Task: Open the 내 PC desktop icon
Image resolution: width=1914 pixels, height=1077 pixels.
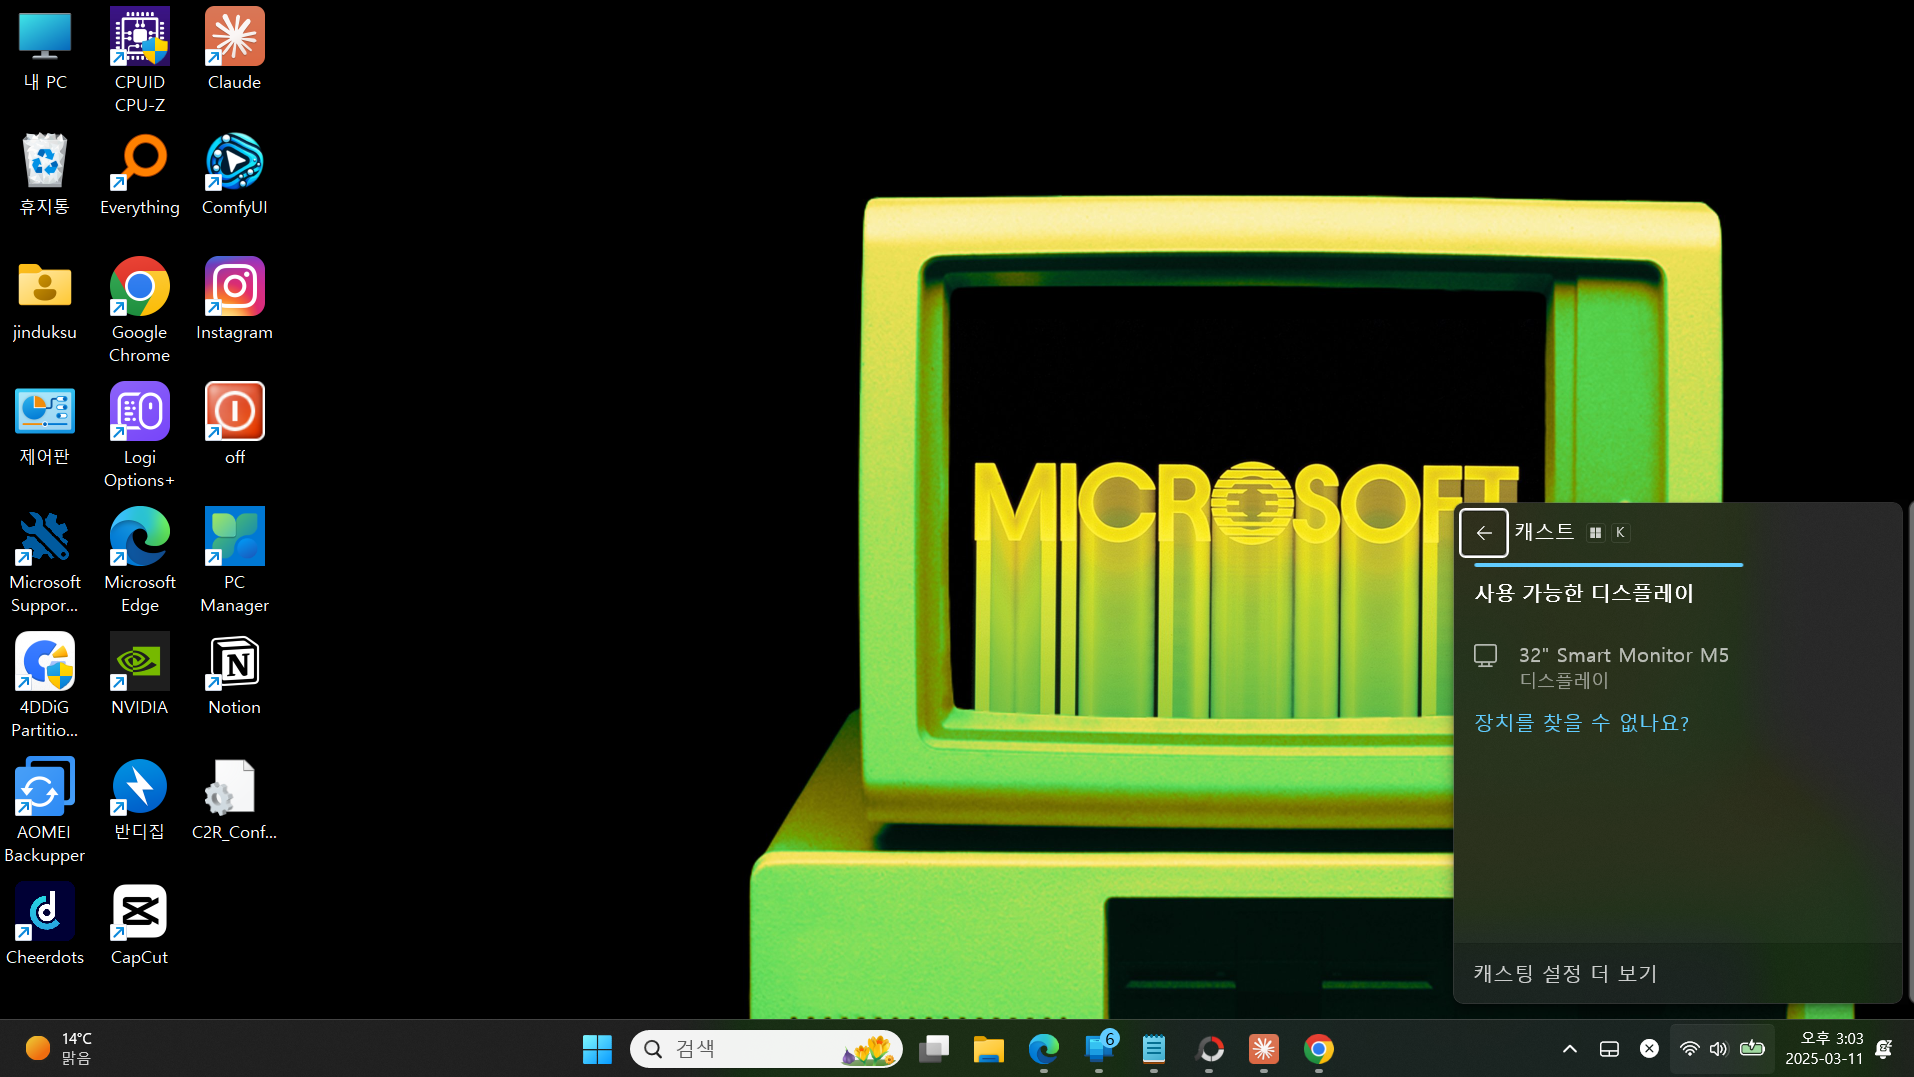Action: [x=45, y=52]
